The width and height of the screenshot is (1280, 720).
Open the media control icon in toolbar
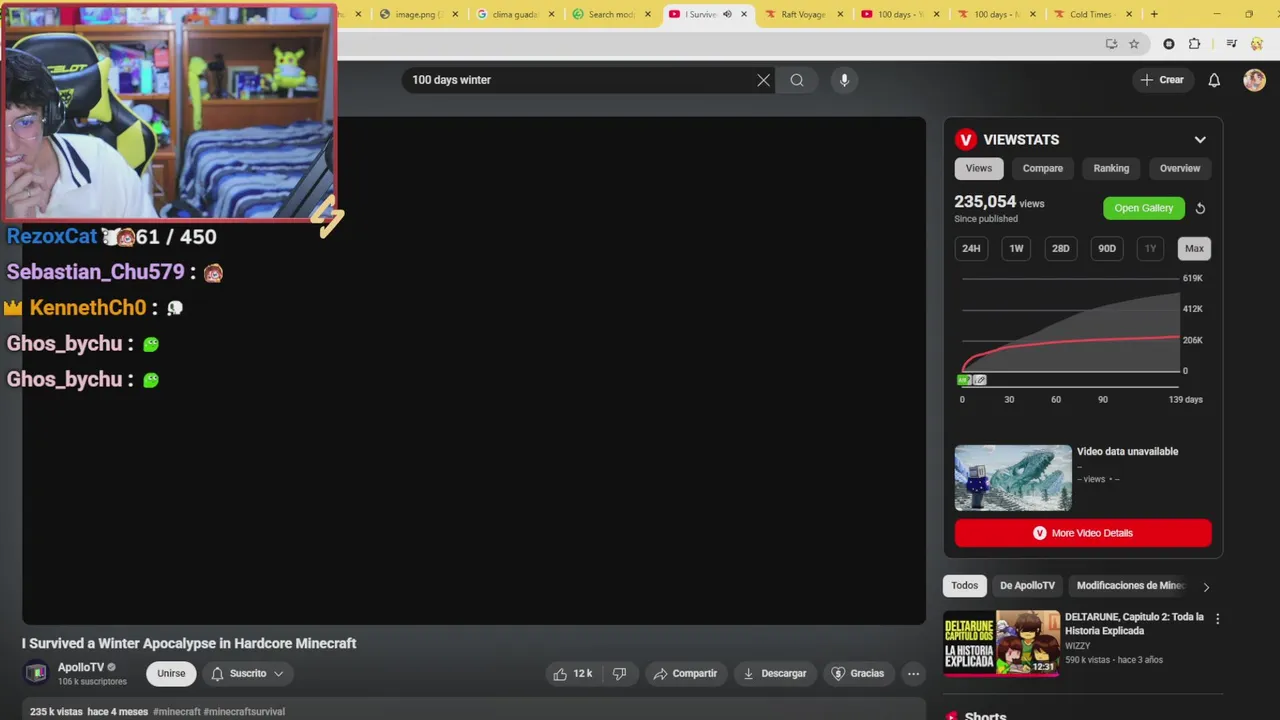[x=1231, y=44]
